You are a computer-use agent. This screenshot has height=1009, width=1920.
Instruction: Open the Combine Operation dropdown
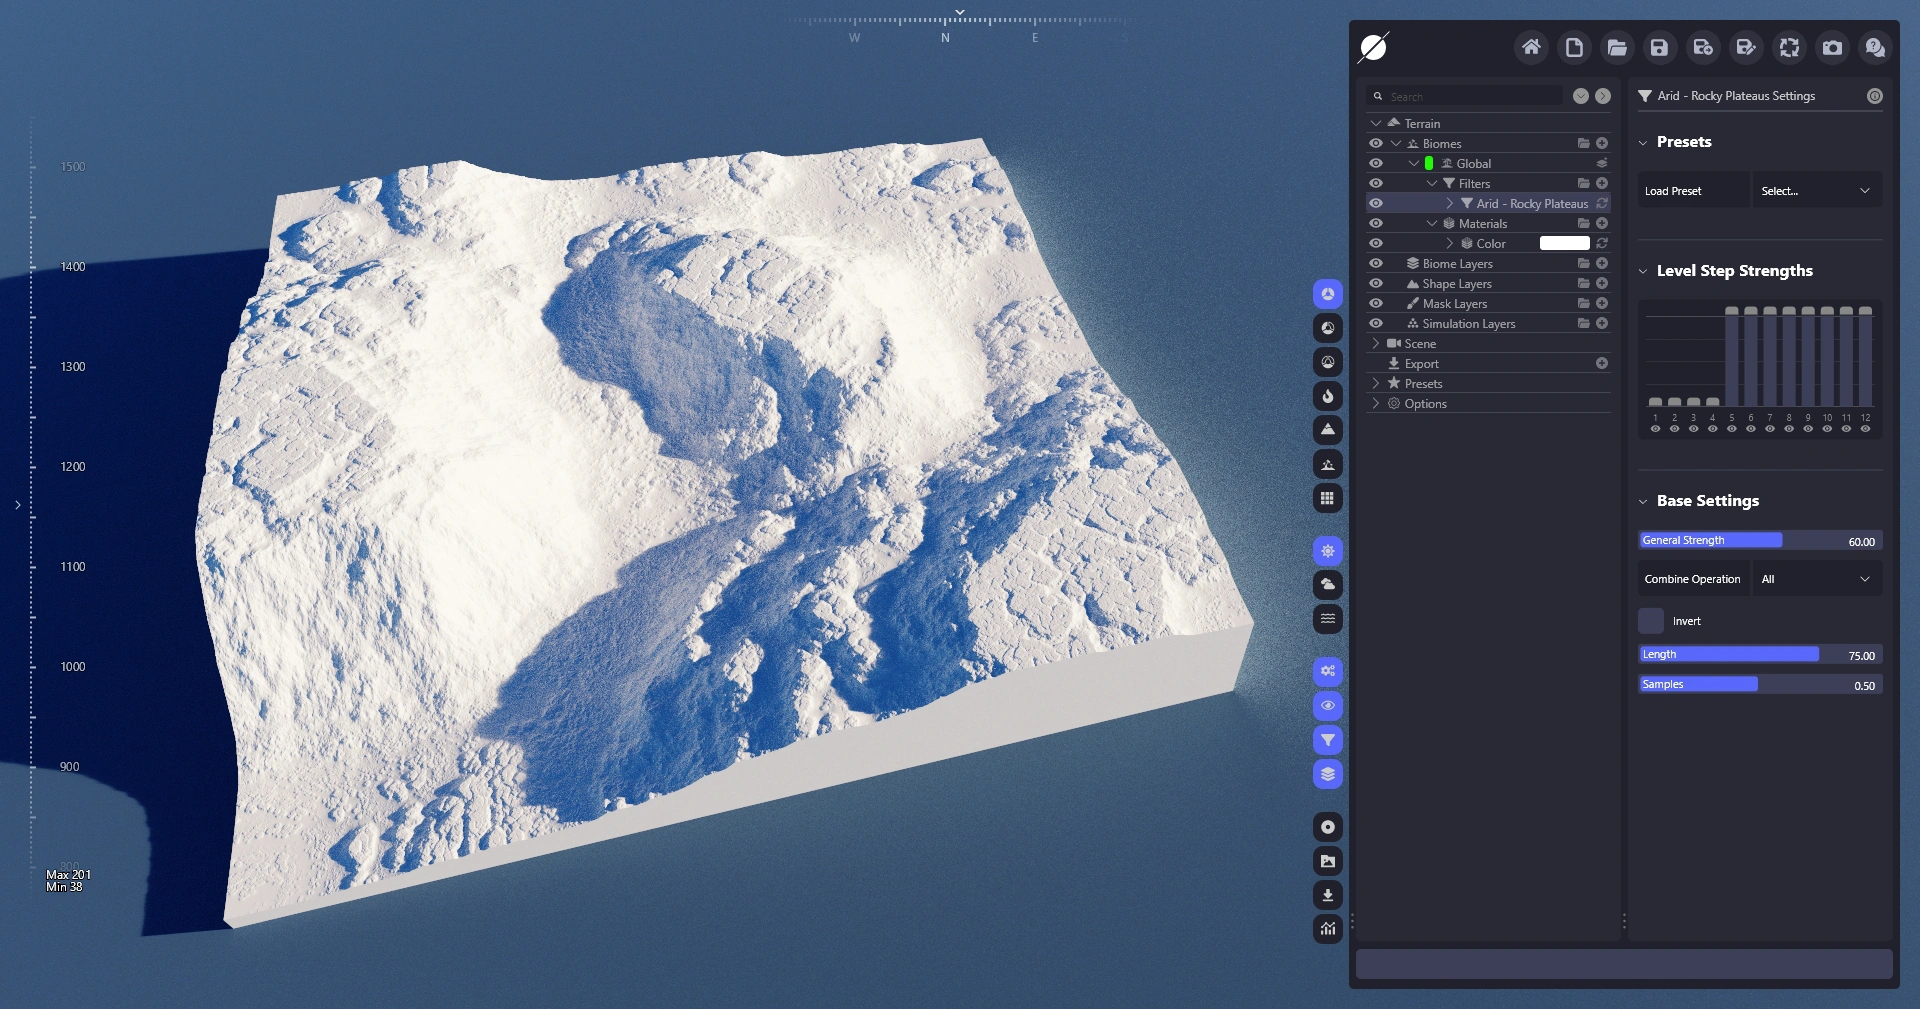coord(1816,579)
